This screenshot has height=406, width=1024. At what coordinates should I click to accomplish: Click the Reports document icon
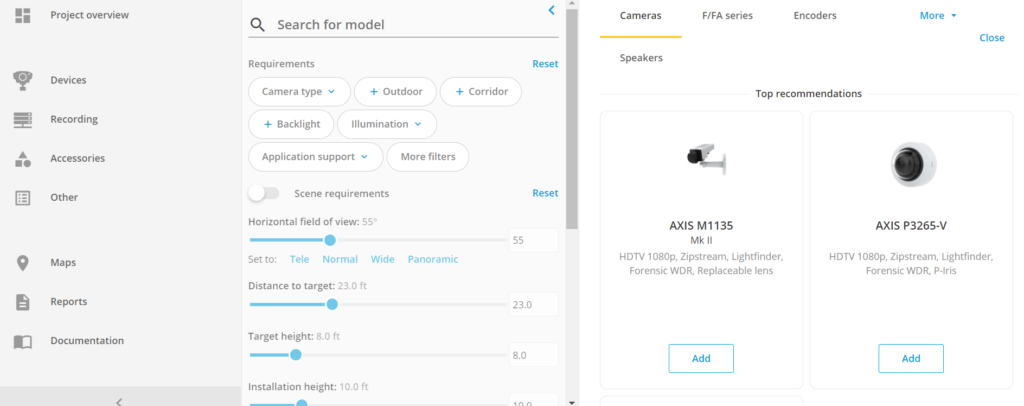(x=23, y=302)
